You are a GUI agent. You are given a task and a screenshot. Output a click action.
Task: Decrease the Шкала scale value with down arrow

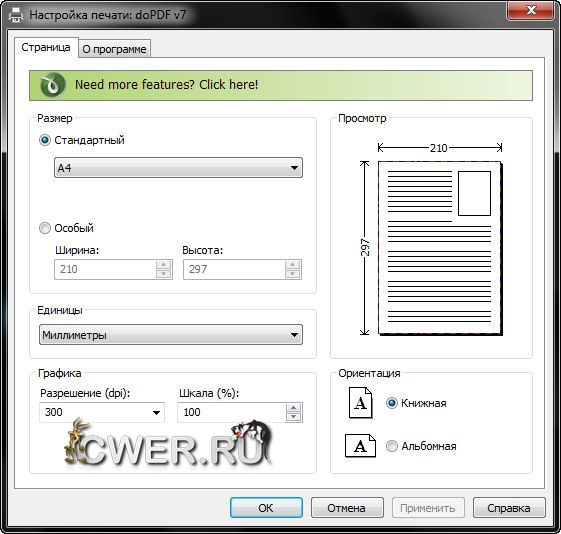point(294,417)
